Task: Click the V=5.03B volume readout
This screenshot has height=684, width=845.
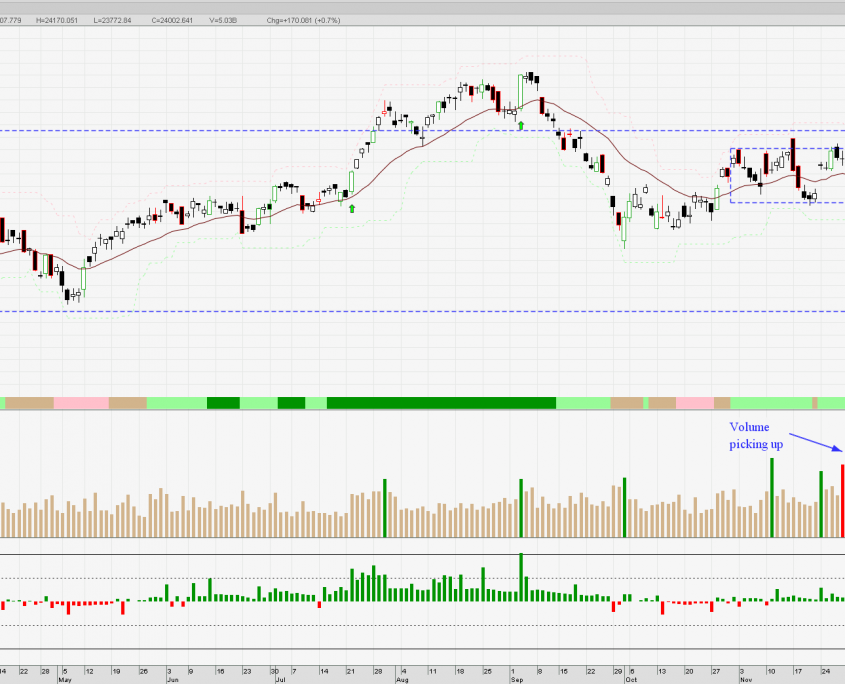Action: [x=224, y=20]
